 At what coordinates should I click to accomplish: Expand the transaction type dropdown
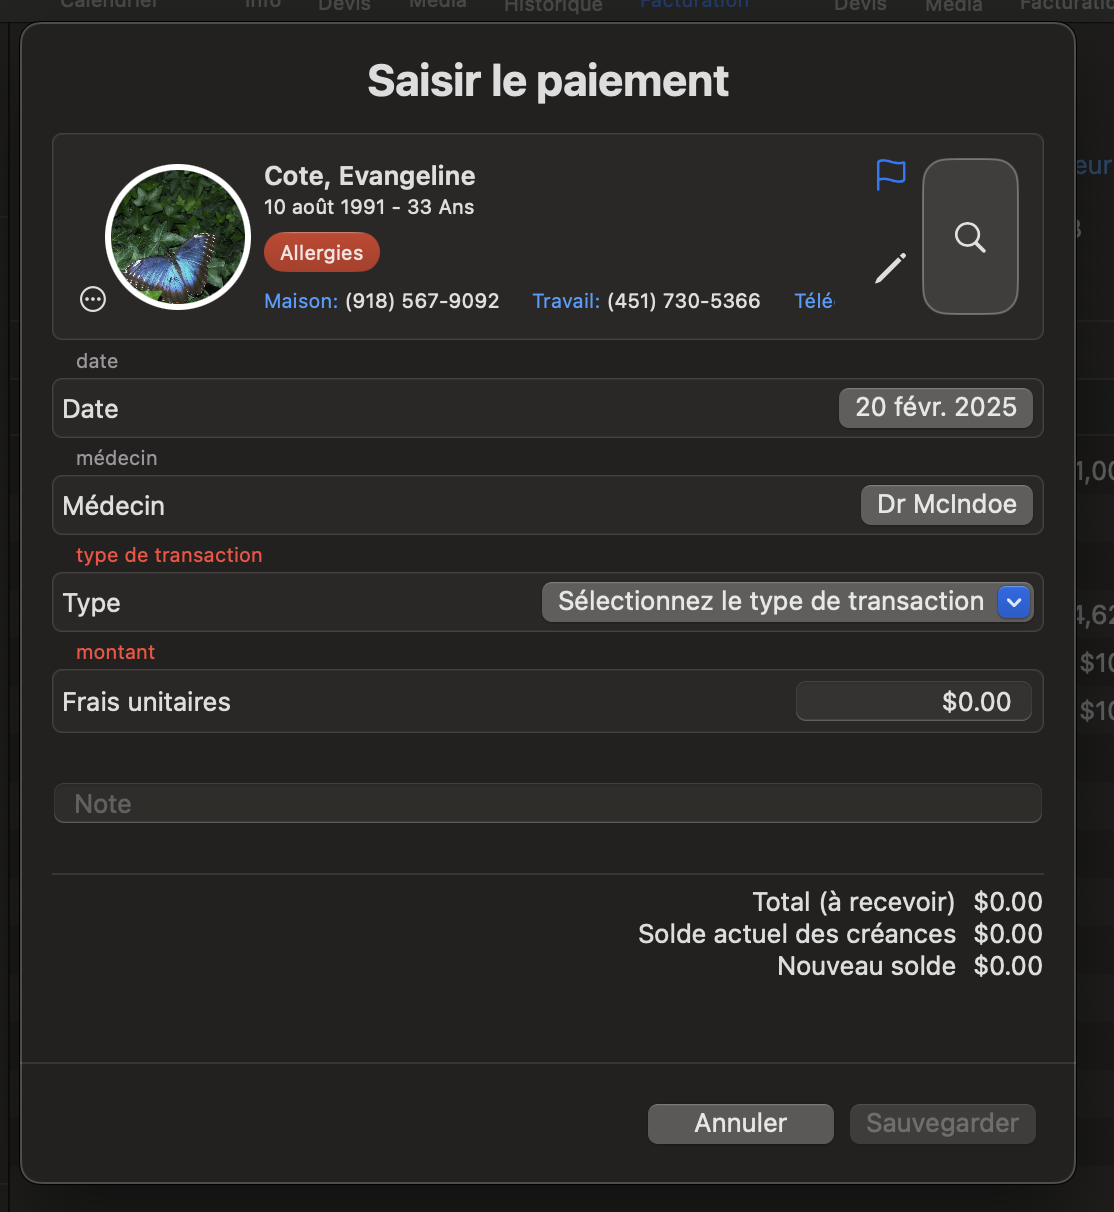click(x=787, y=602)
